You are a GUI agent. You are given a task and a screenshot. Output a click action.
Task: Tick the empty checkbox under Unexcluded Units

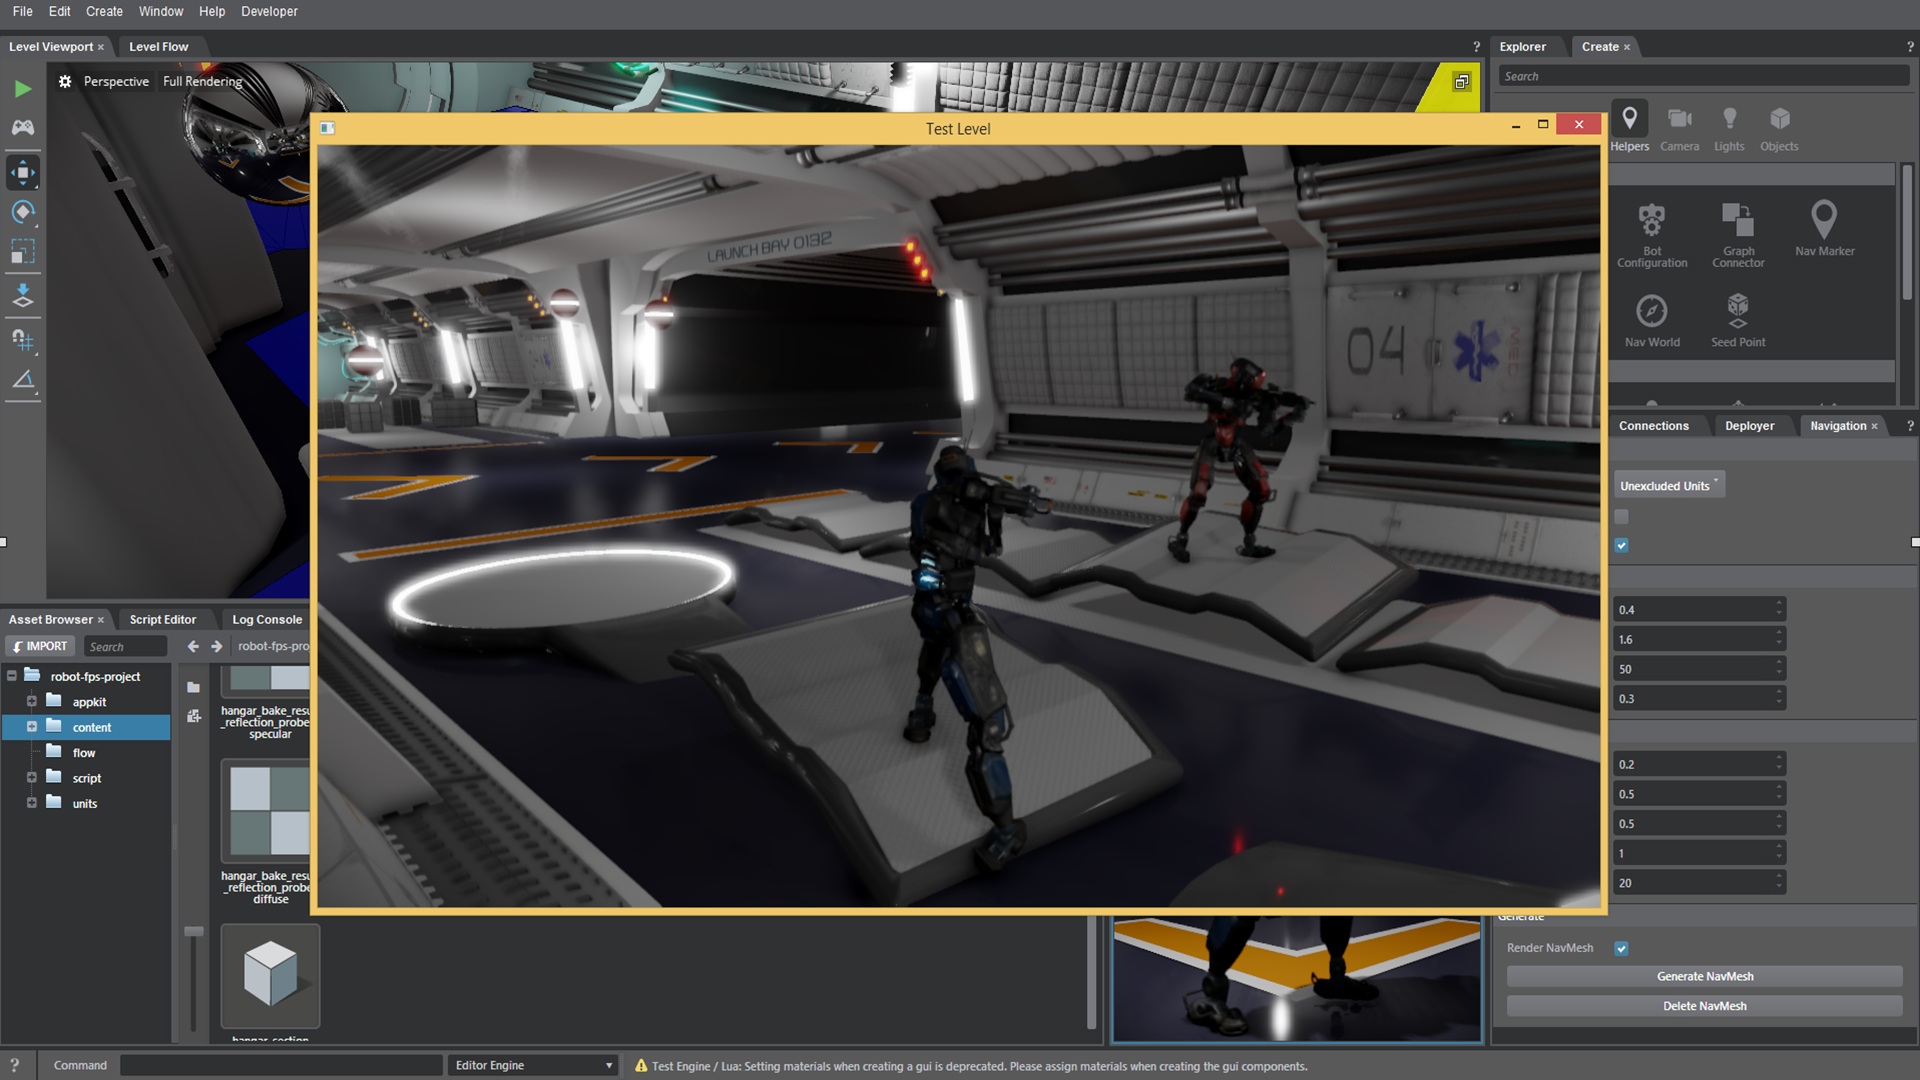1621,516
